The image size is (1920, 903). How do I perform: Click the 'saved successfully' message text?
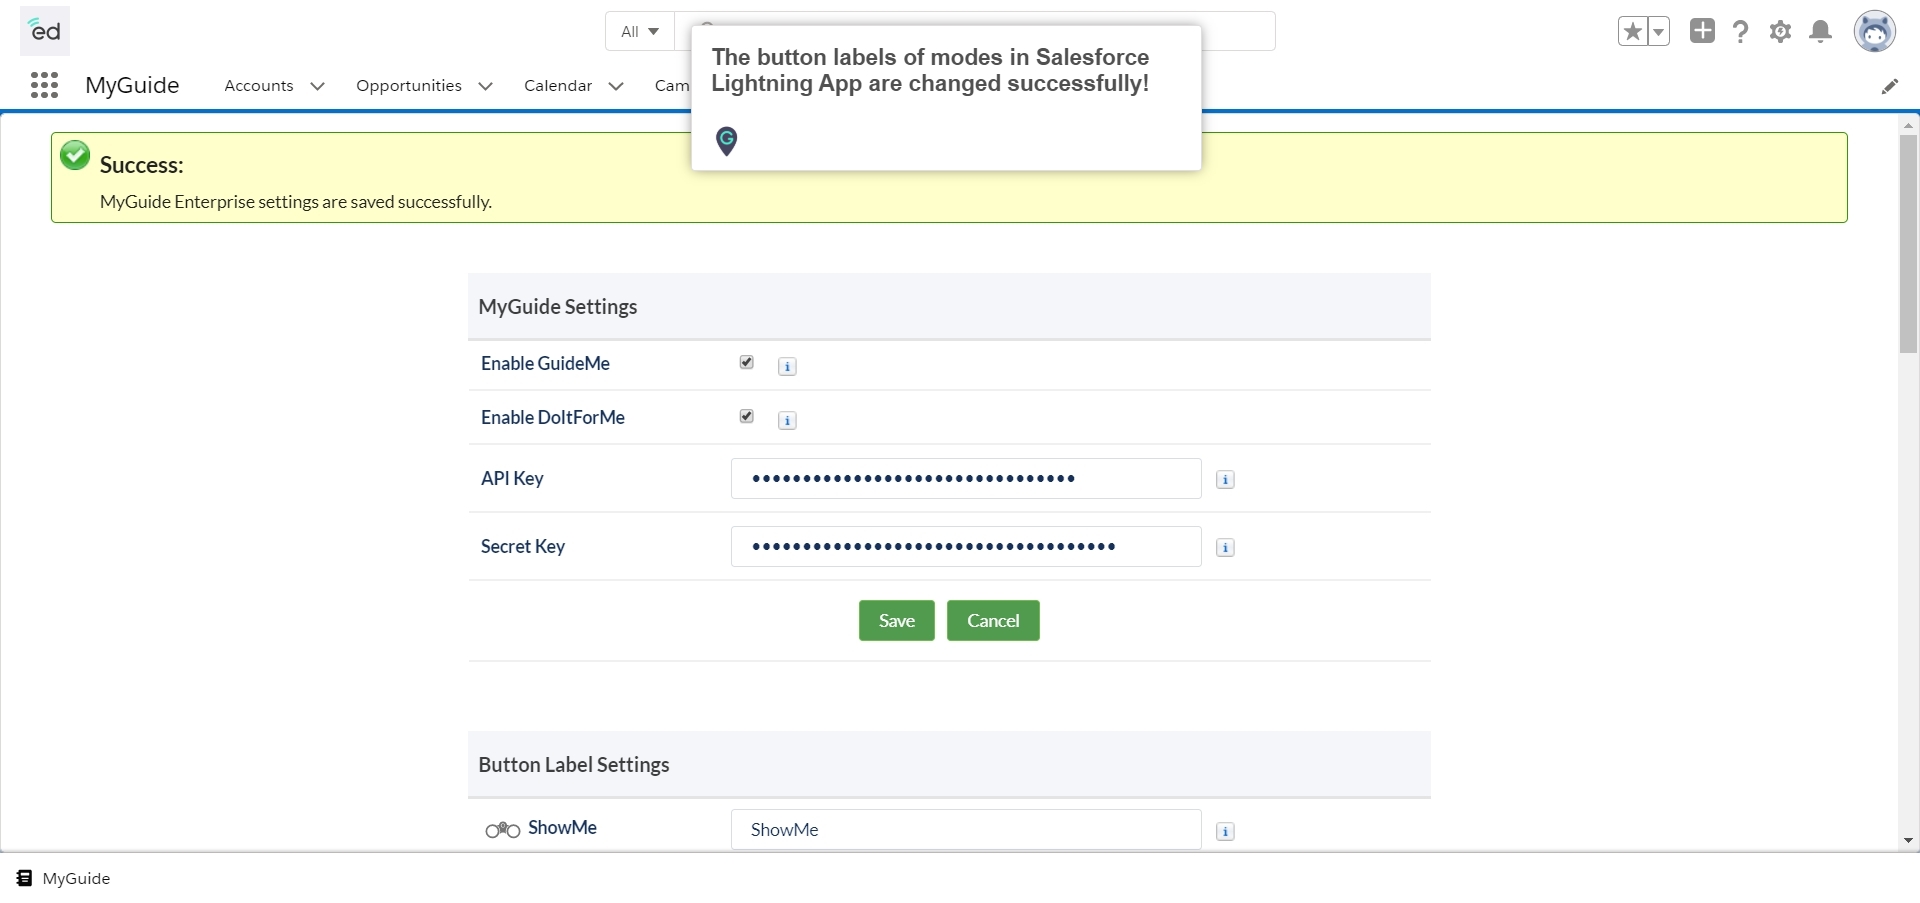click(x=296, y=202)
